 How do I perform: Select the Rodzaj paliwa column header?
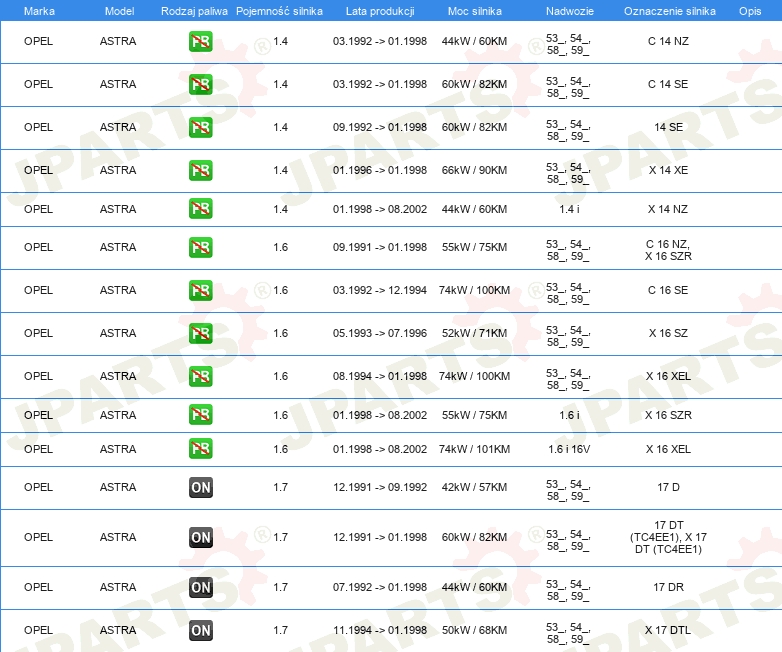pyautogui.click(x=194, y=11)
